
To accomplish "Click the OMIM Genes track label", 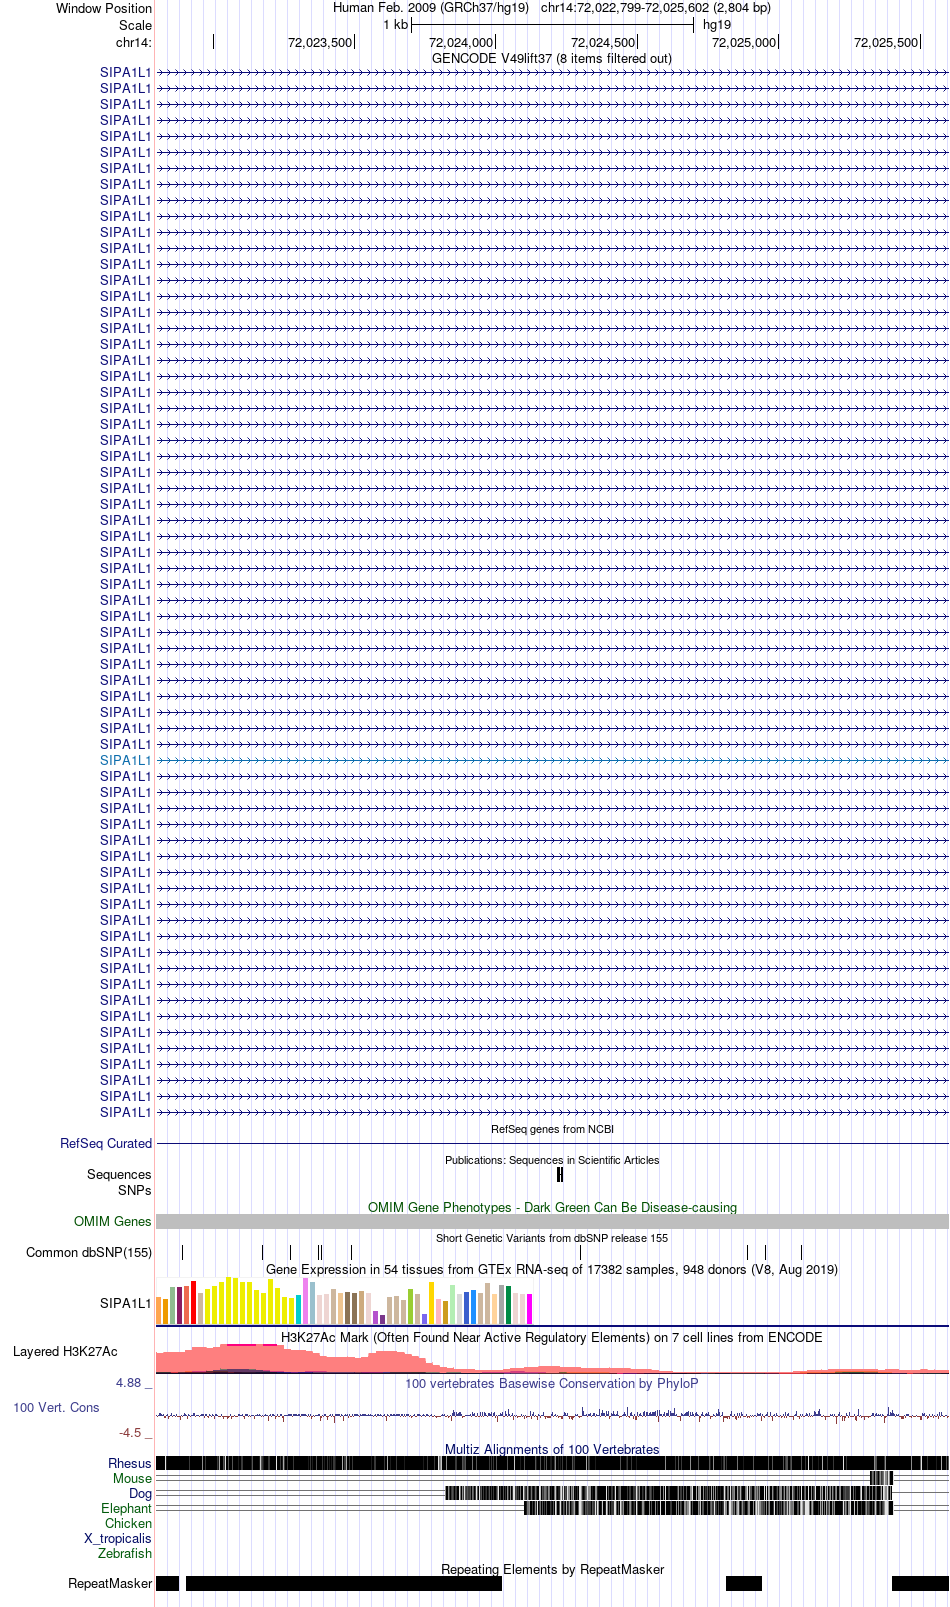I will [113, 1221].
